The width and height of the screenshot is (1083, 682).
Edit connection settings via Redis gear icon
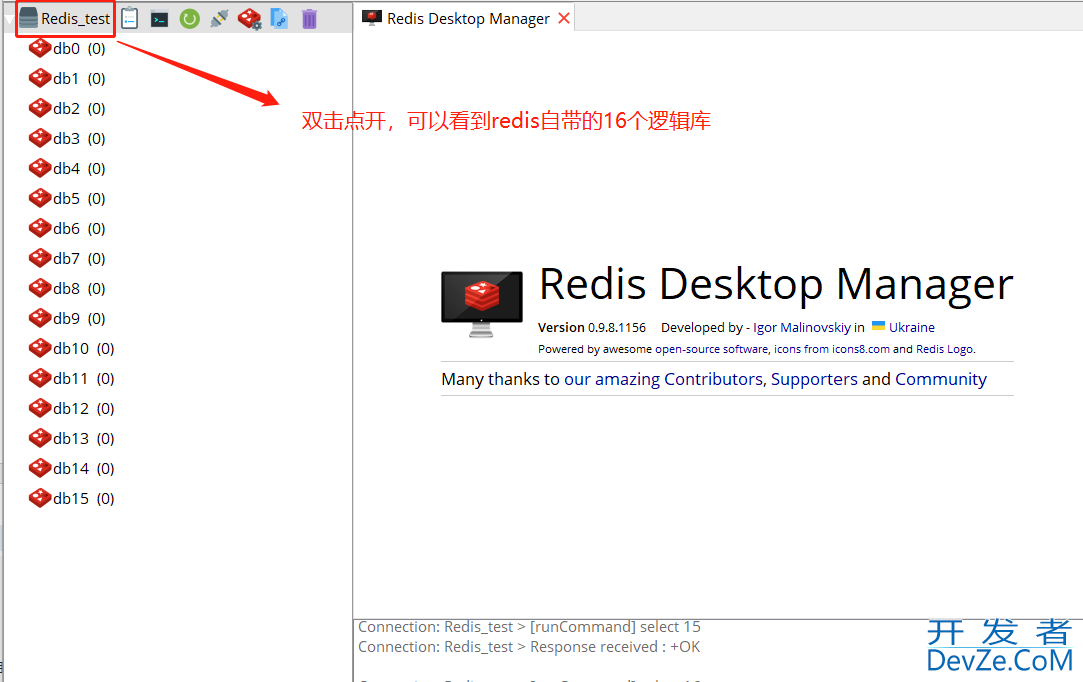(249, 19)
